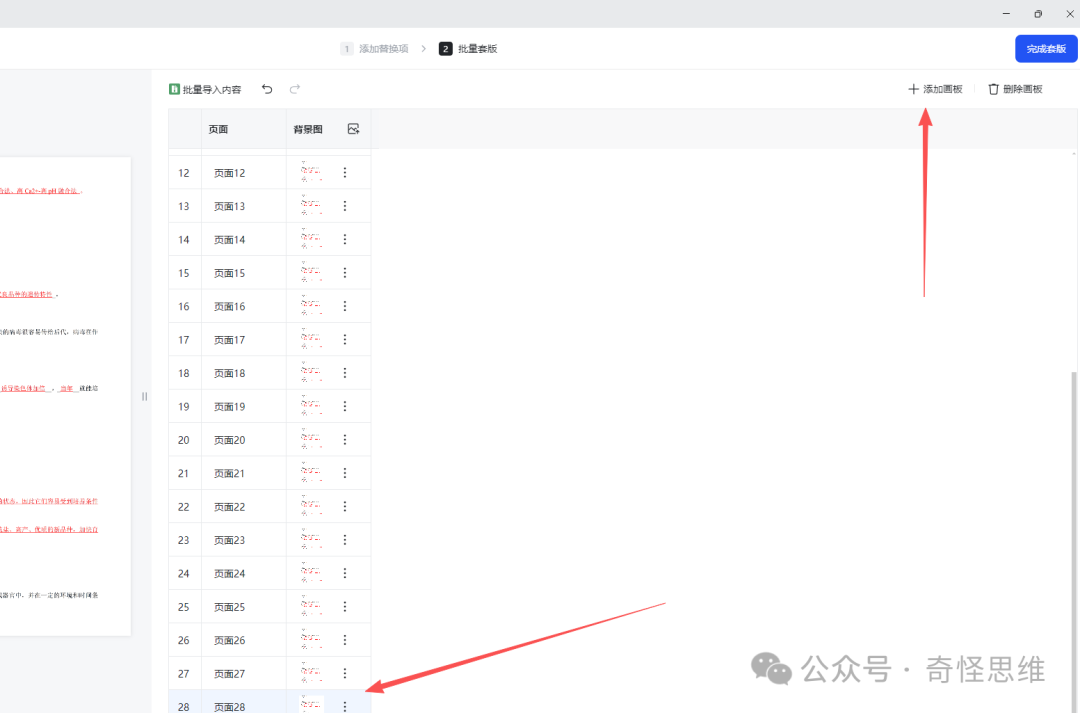This screenshot has width=1080, height=713.
Task: Click the background image replace icon in header
Action: pos(353,129)
